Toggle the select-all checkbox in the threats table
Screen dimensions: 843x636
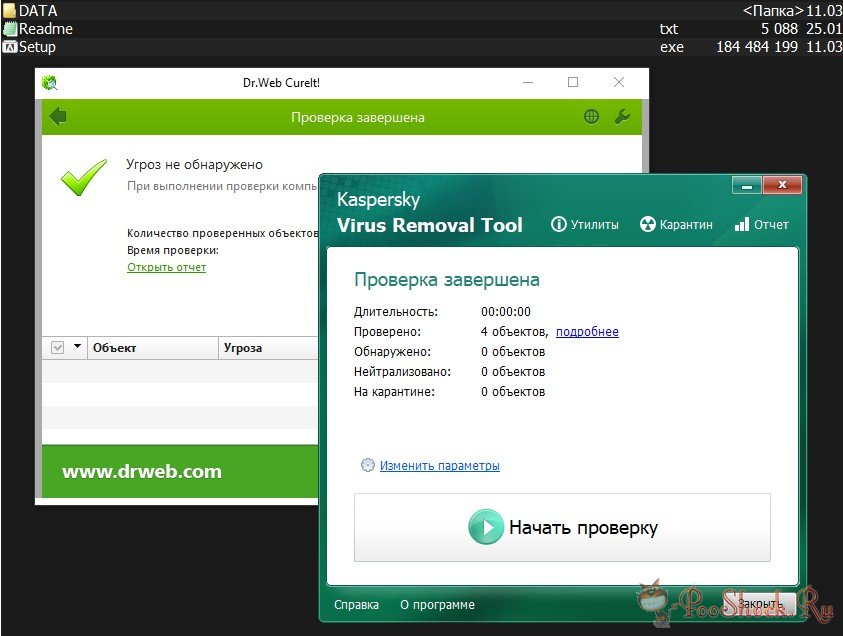point(57,347)
